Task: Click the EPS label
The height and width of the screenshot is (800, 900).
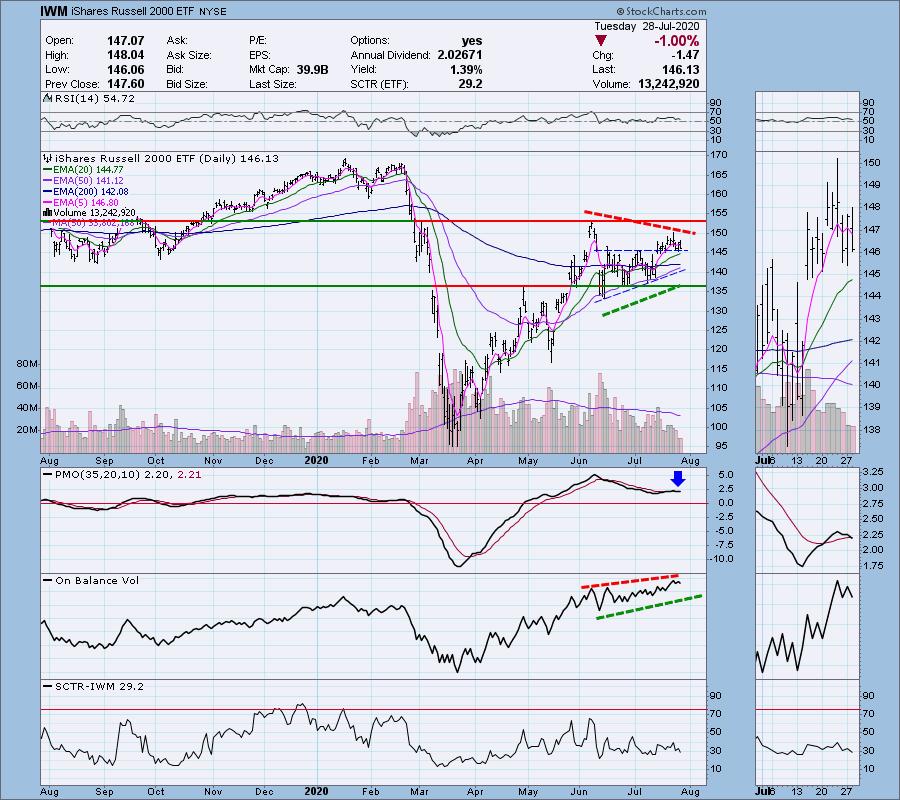Action: (x=260, y=55)
